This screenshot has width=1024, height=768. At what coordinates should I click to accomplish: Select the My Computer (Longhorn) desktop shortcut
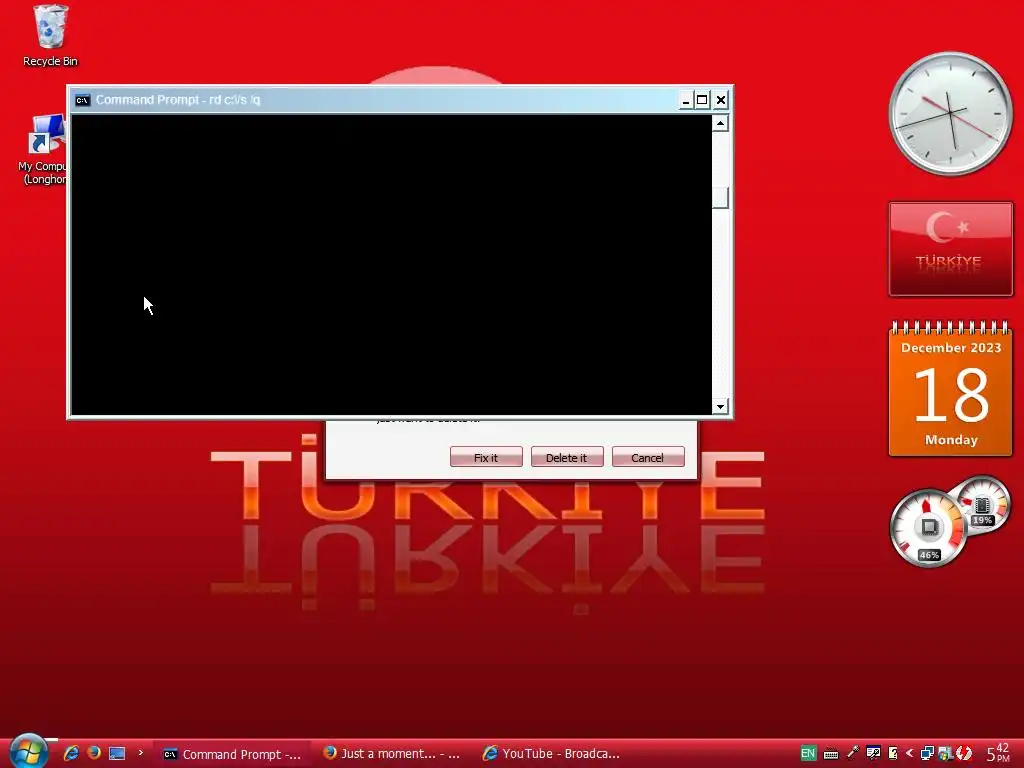[43, 150]
